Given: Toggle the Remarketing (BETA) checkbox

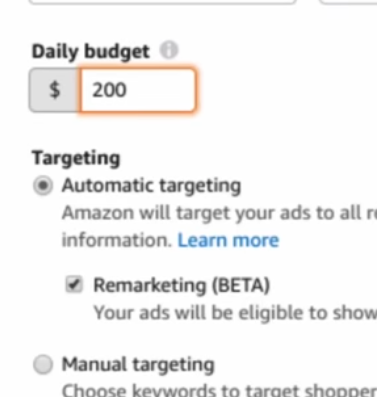Looking at the screenshot, I should 74,285.
